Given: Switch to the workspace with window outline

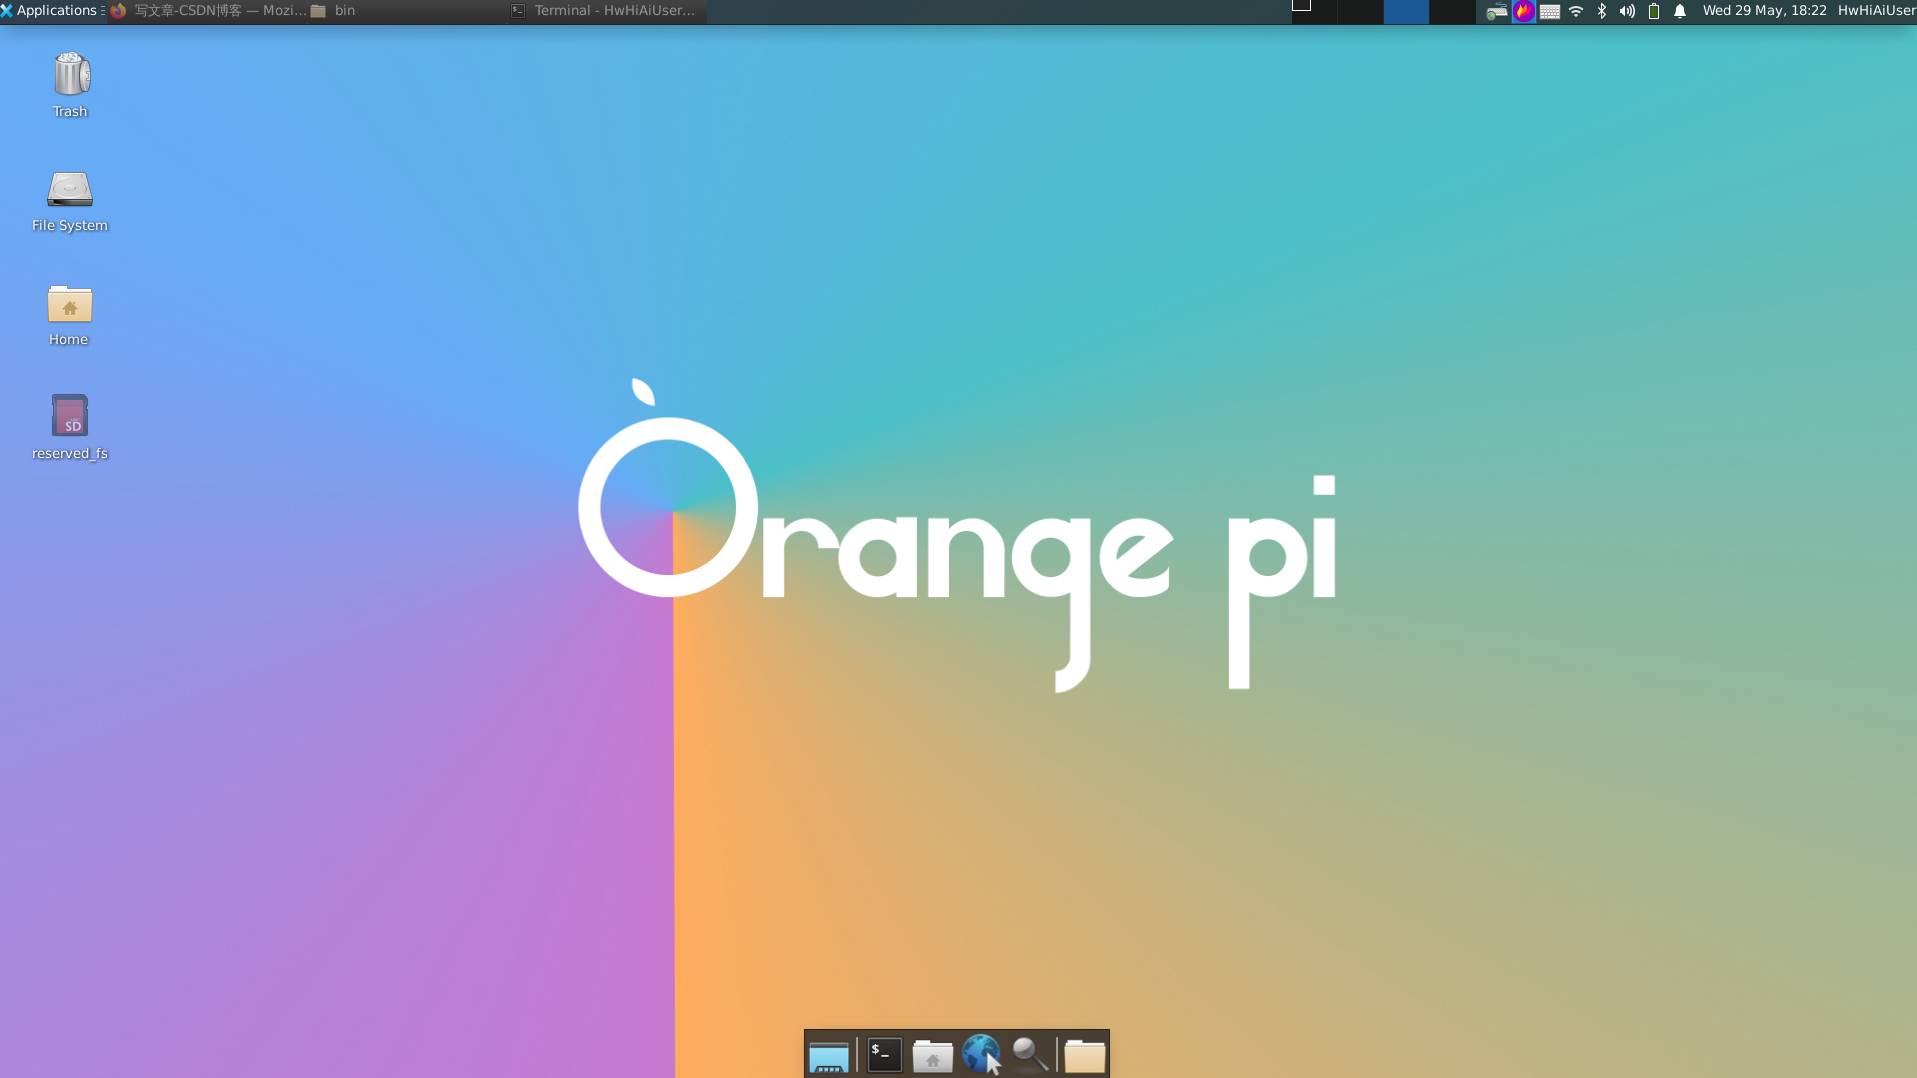Looking at the screenshot, I should [1314, 11].
